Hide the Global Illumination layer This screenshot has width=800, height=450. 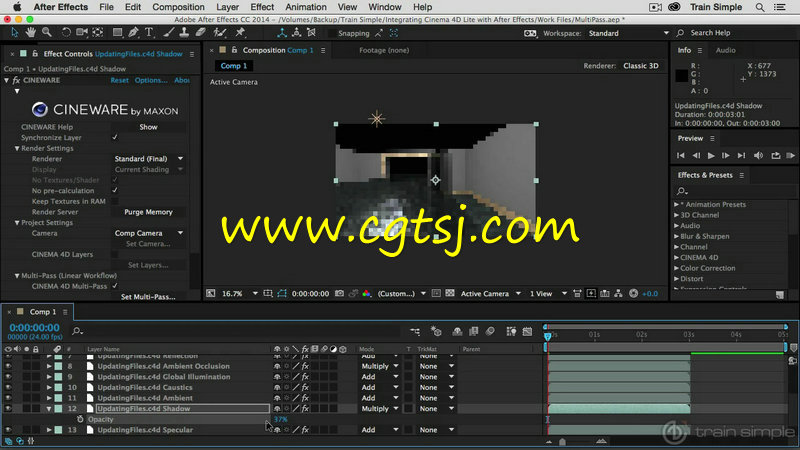(x=8, y=377)
